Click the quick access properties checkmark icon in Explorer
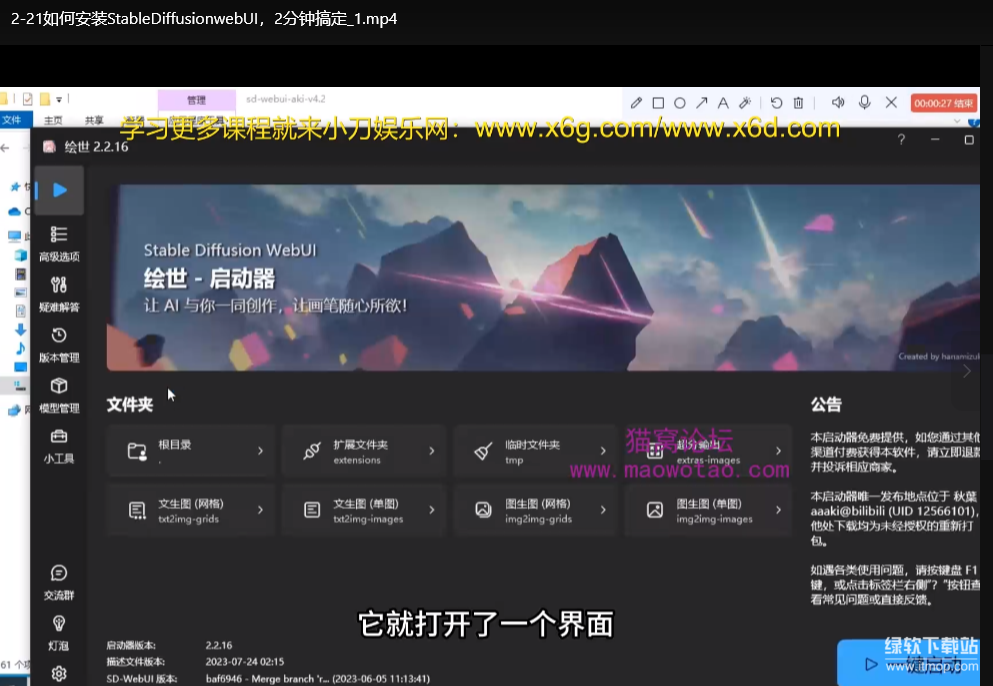 tap(27, 99)
